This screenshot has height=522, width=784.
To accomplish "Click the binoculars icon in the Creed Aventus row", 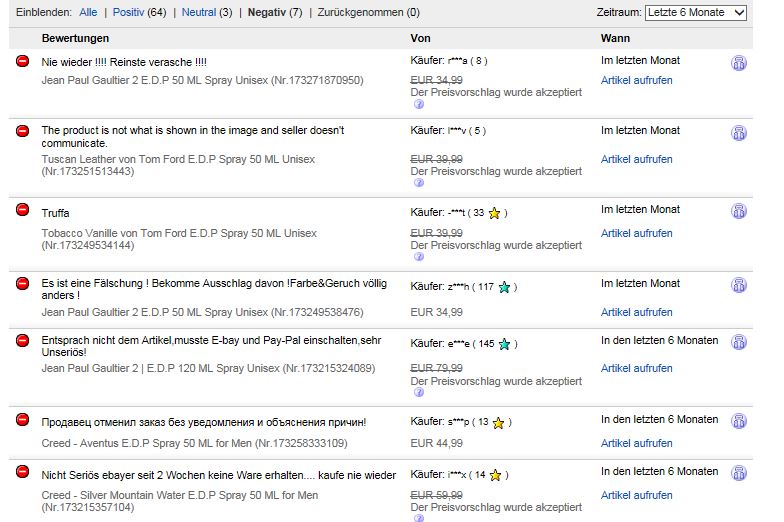I will click(x=739, y=421).
